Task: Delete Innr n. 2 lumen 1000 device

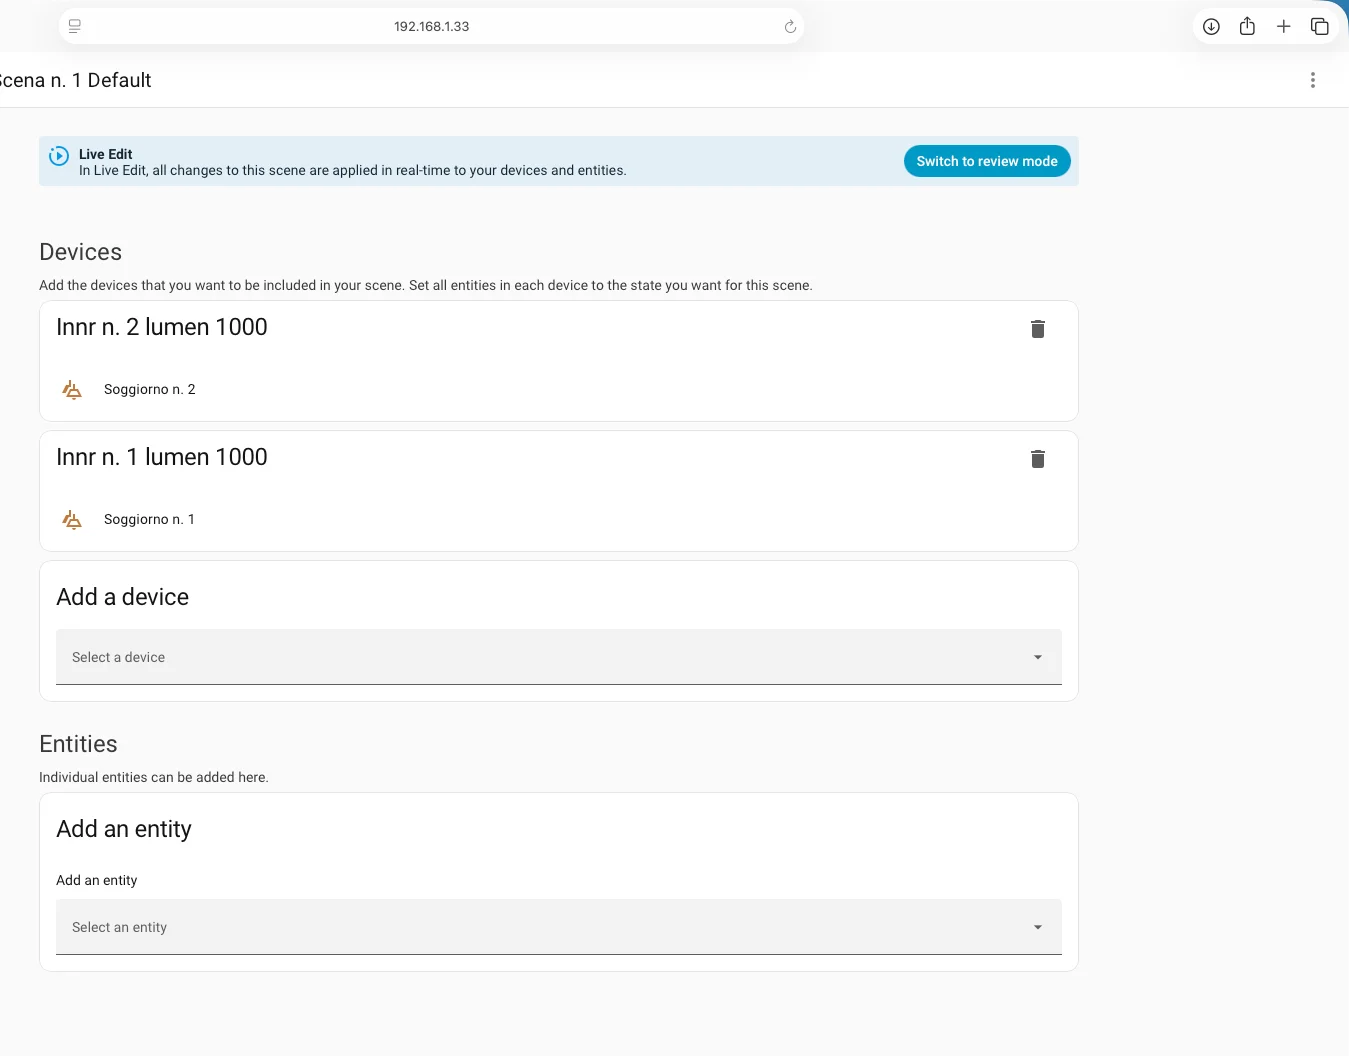Action: coord(1038,329)
